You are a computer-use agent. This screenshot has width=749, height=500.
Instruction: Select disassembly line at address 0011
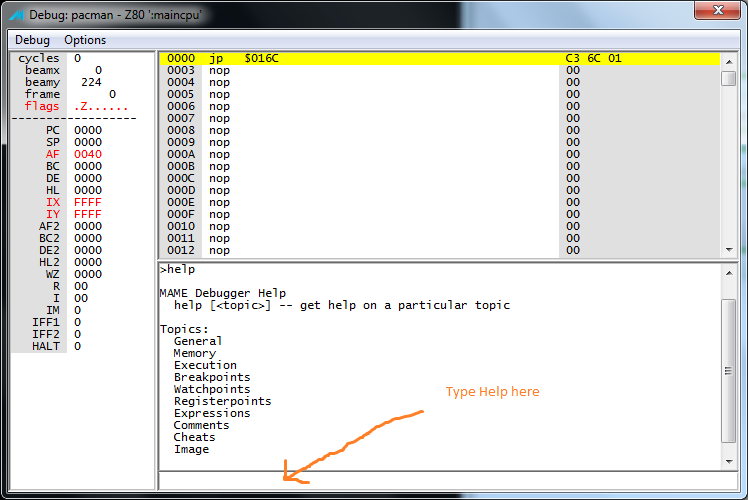439,238
